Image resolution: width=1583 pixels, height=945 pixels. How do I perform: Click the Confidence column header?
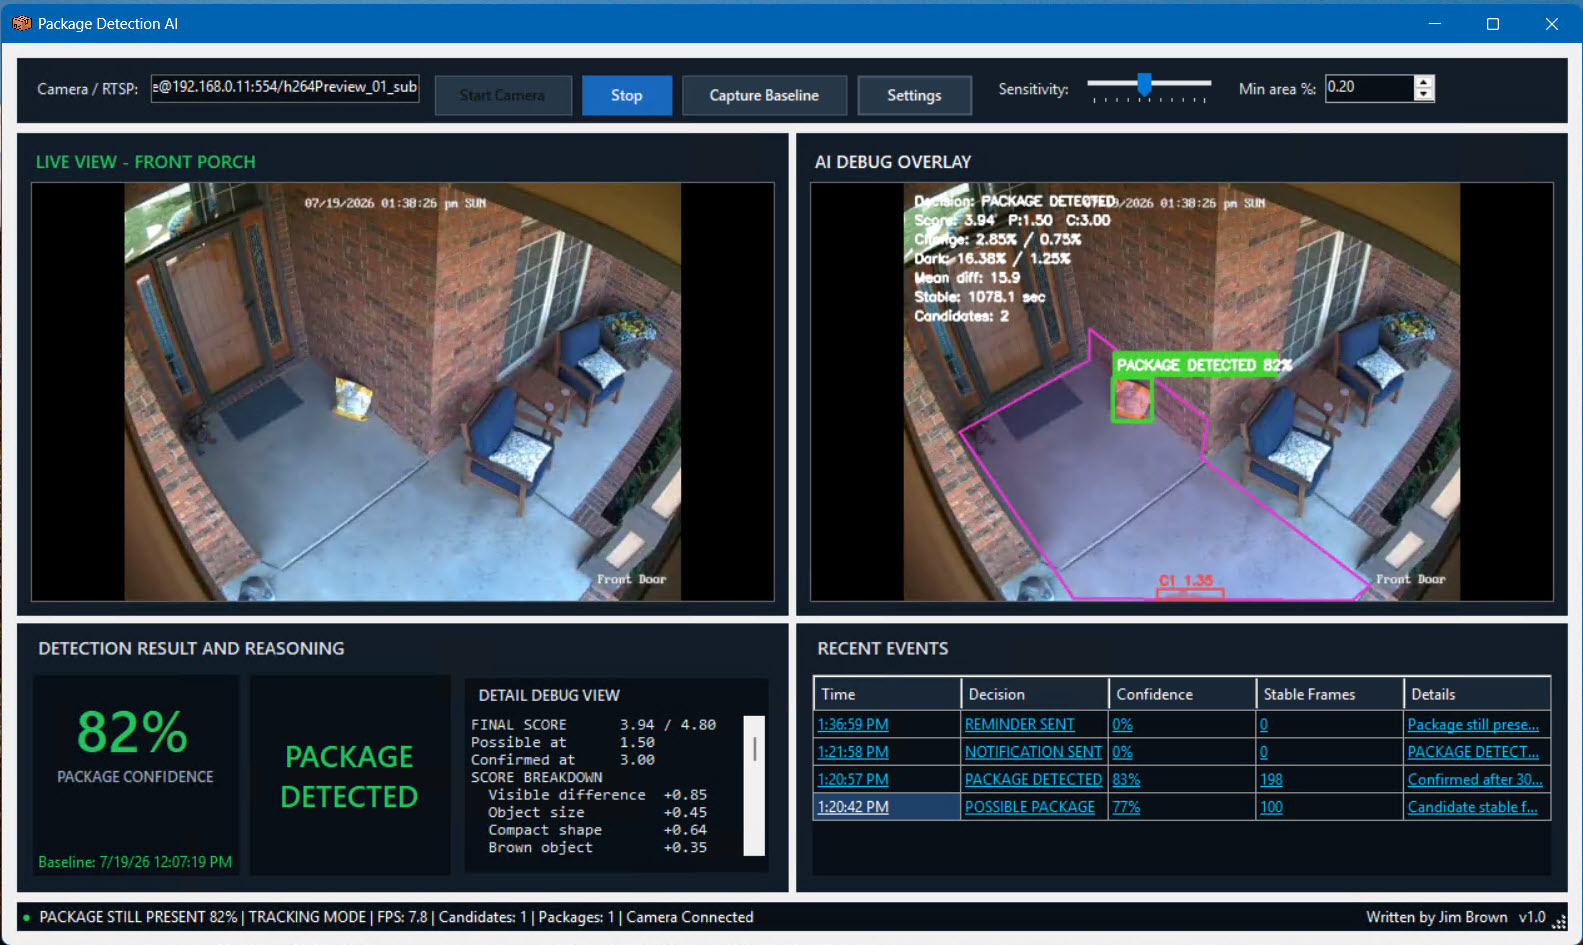[x=1182, y=694]
